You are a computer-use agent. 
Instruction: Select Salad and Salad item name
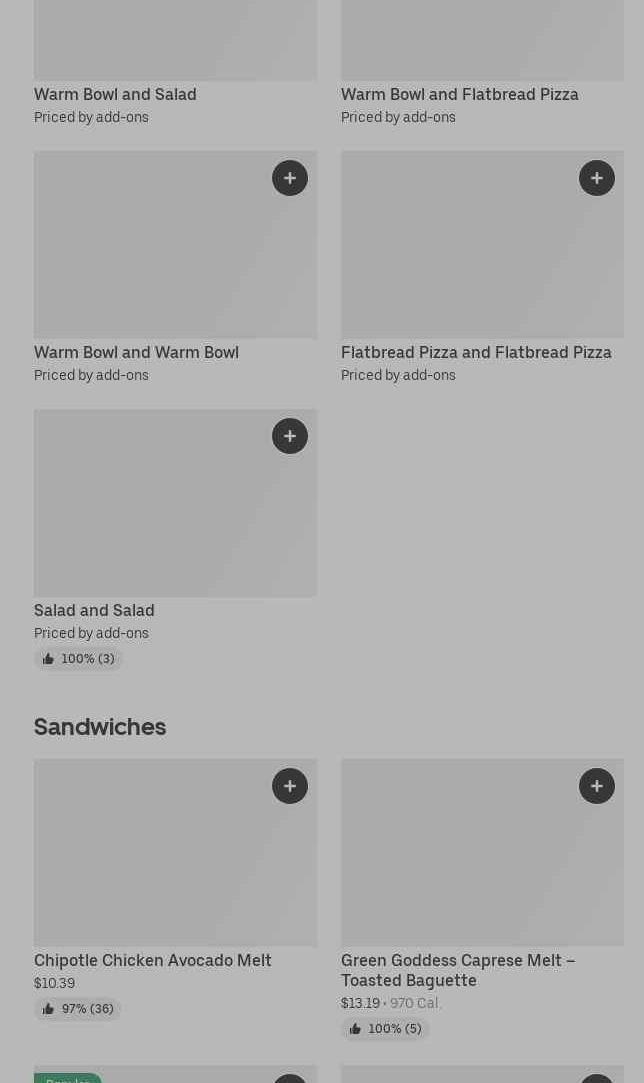[94, 610]
